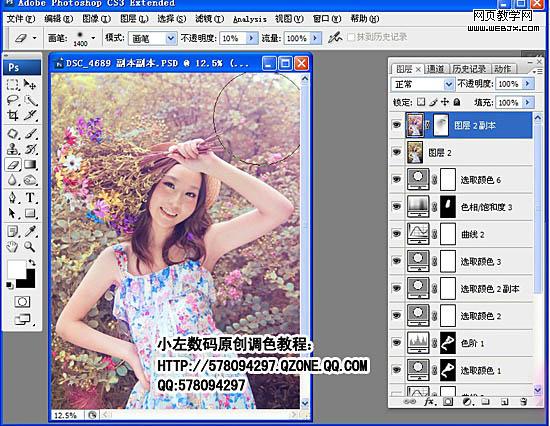Open the 流量 slider arrow
The width and height of the screenshot is (550, 426).
click(x=315, y=38)
